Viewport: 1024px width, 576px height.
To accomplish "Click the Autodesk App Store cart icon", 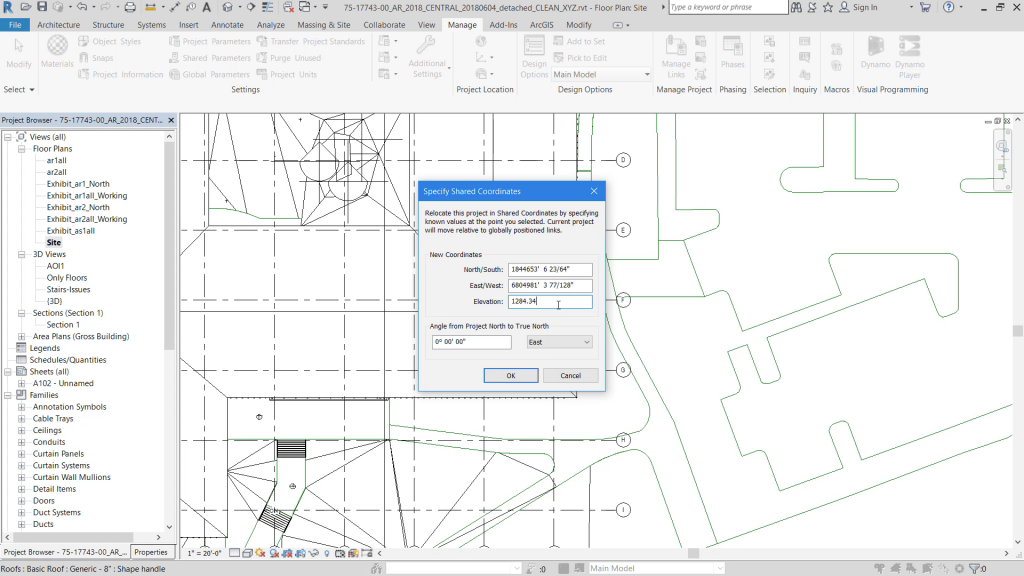I will (925, 7).
